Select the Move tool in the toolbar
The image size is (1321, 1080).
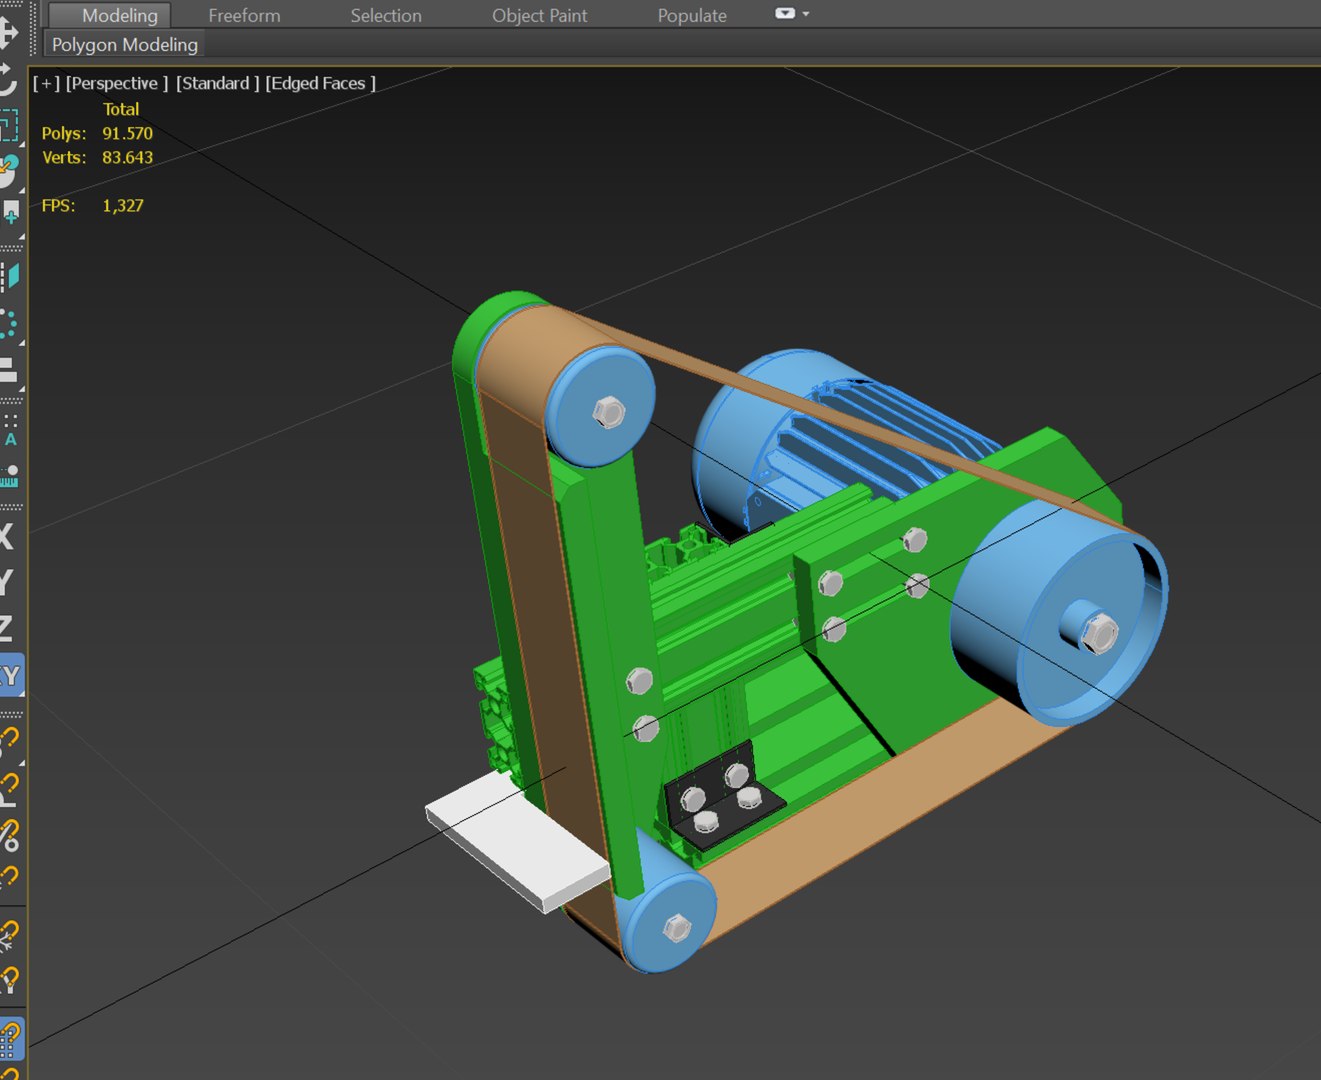(8, 32)
